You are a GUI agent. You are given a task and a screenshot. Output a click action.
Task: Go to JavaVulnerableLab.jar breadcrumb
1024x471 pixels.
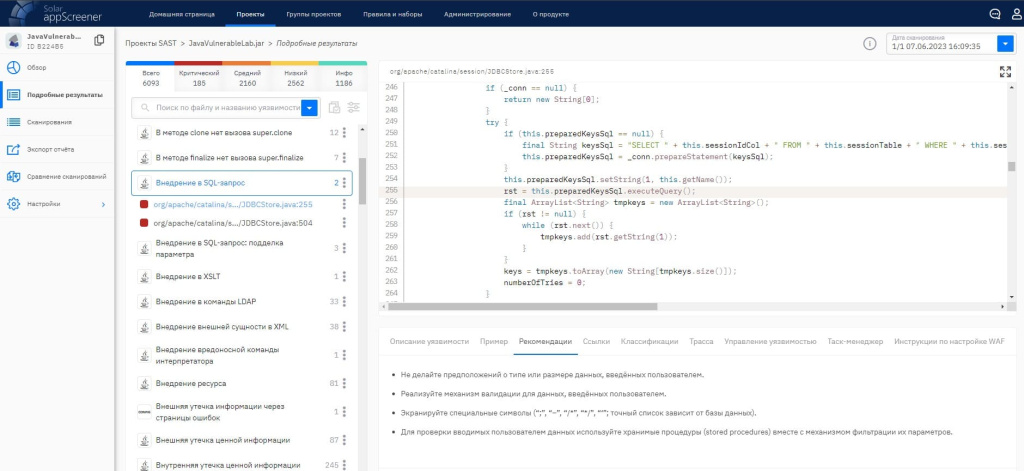point(226,44)
